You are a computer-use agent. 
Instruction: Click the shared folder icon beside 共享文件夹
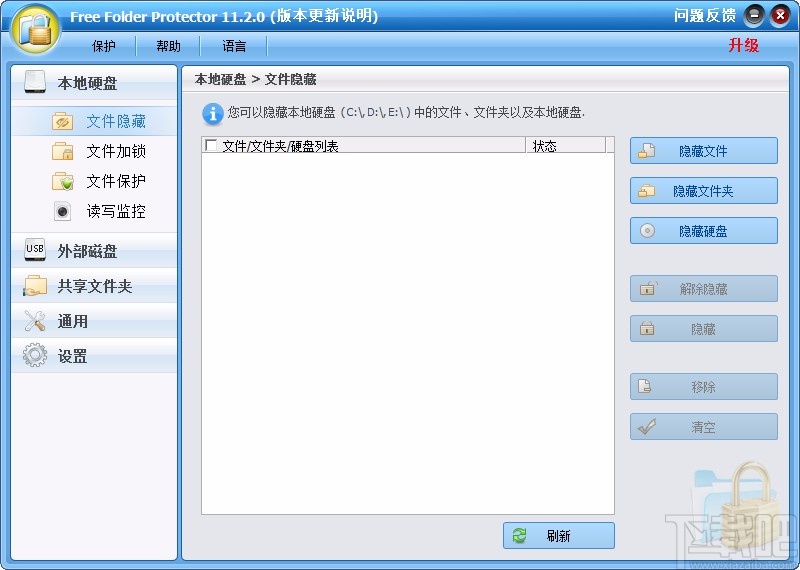pos(35,286)
